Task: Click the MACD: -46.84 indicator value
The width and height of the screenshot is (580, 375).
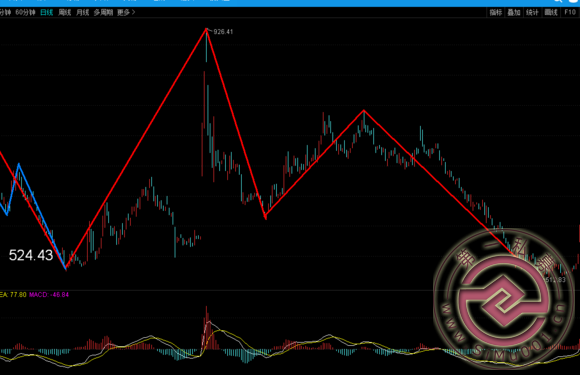Action: pyautogui.click(x=49, y=295)
